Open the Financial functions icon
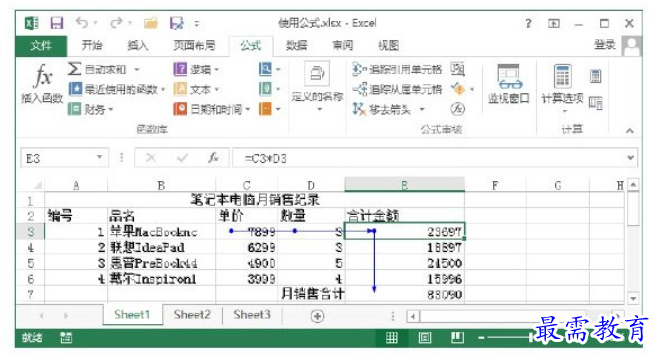The image size is (657, 360). click(x=75, y=109)
